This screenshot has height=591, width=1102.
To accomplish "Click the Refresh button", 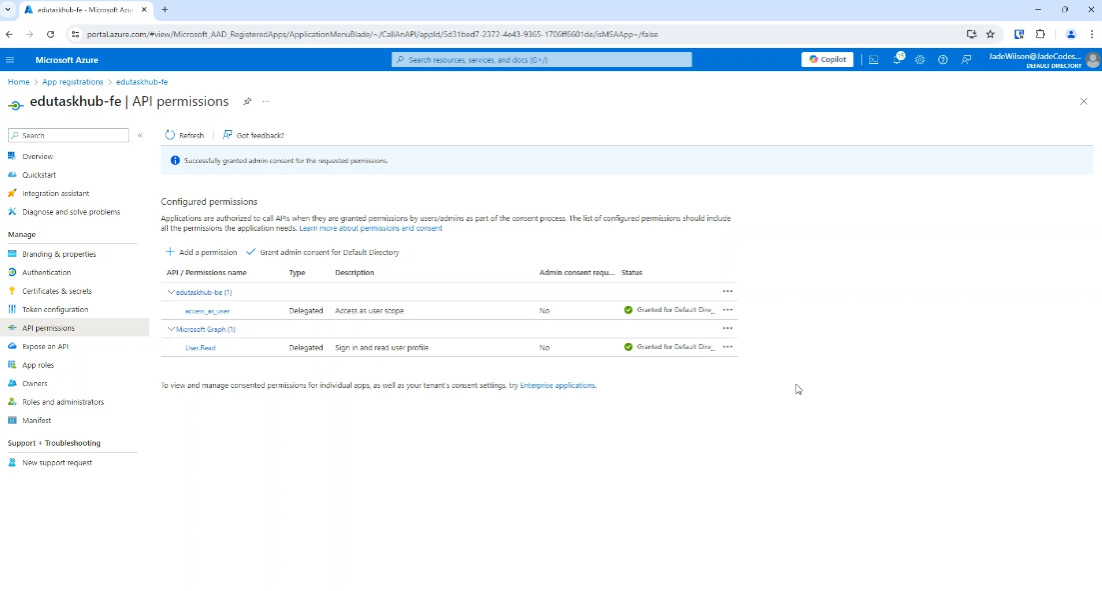I will point(184,135).
